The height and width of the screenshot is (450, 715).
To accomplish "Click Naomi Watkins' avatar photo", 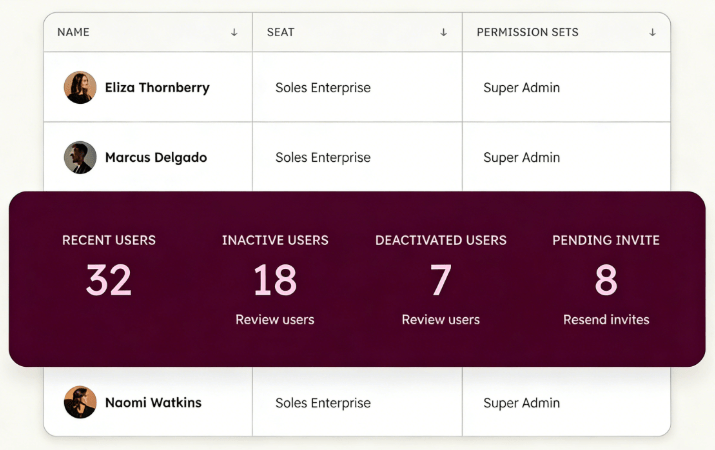I will point(80,403).
